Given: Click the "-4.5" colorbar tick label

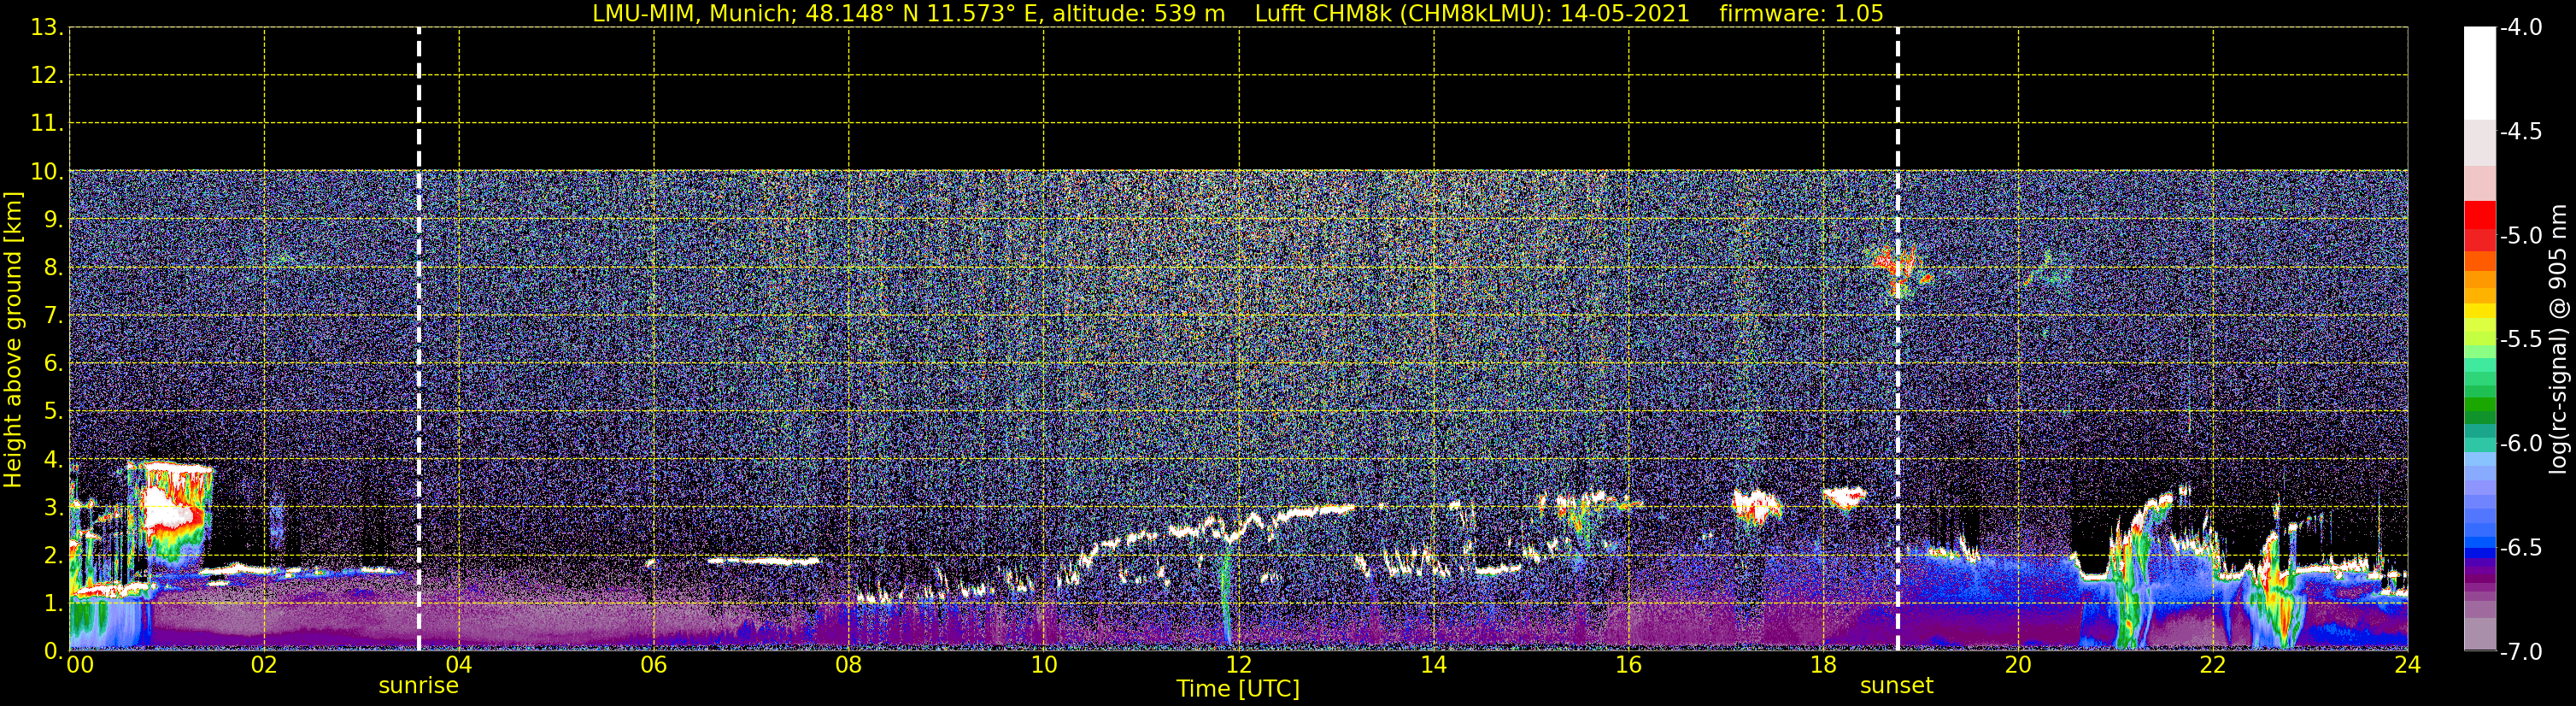Looking at the screenshot, I should (2521, 132).
